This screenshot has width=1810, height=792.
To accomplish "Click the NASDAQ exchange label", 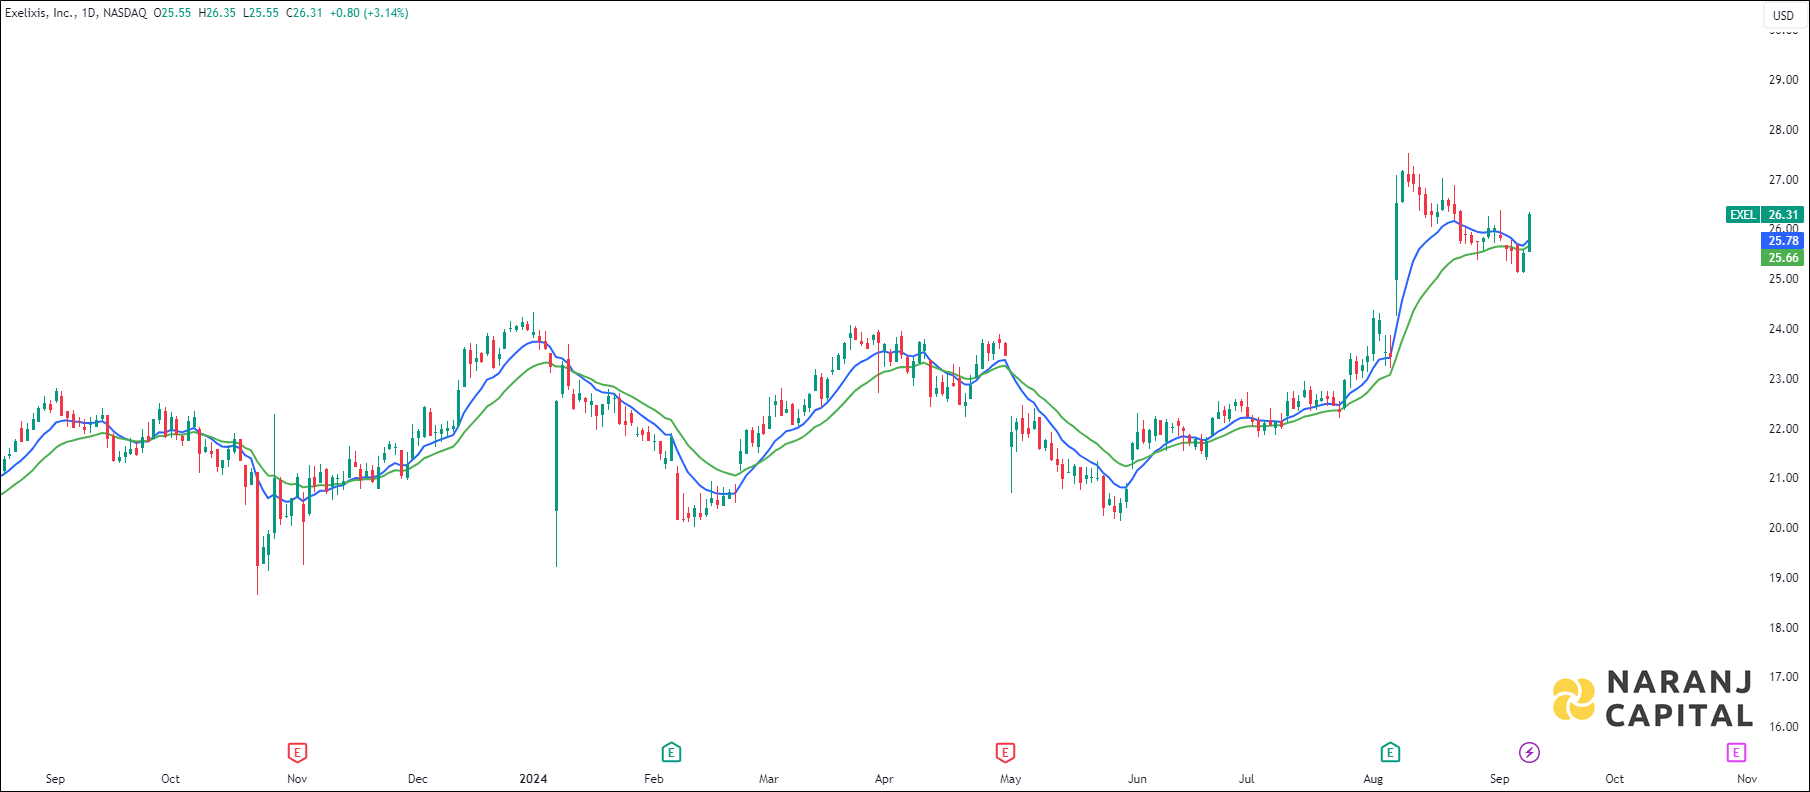I will pyautogui.click(x=125, y=13).
